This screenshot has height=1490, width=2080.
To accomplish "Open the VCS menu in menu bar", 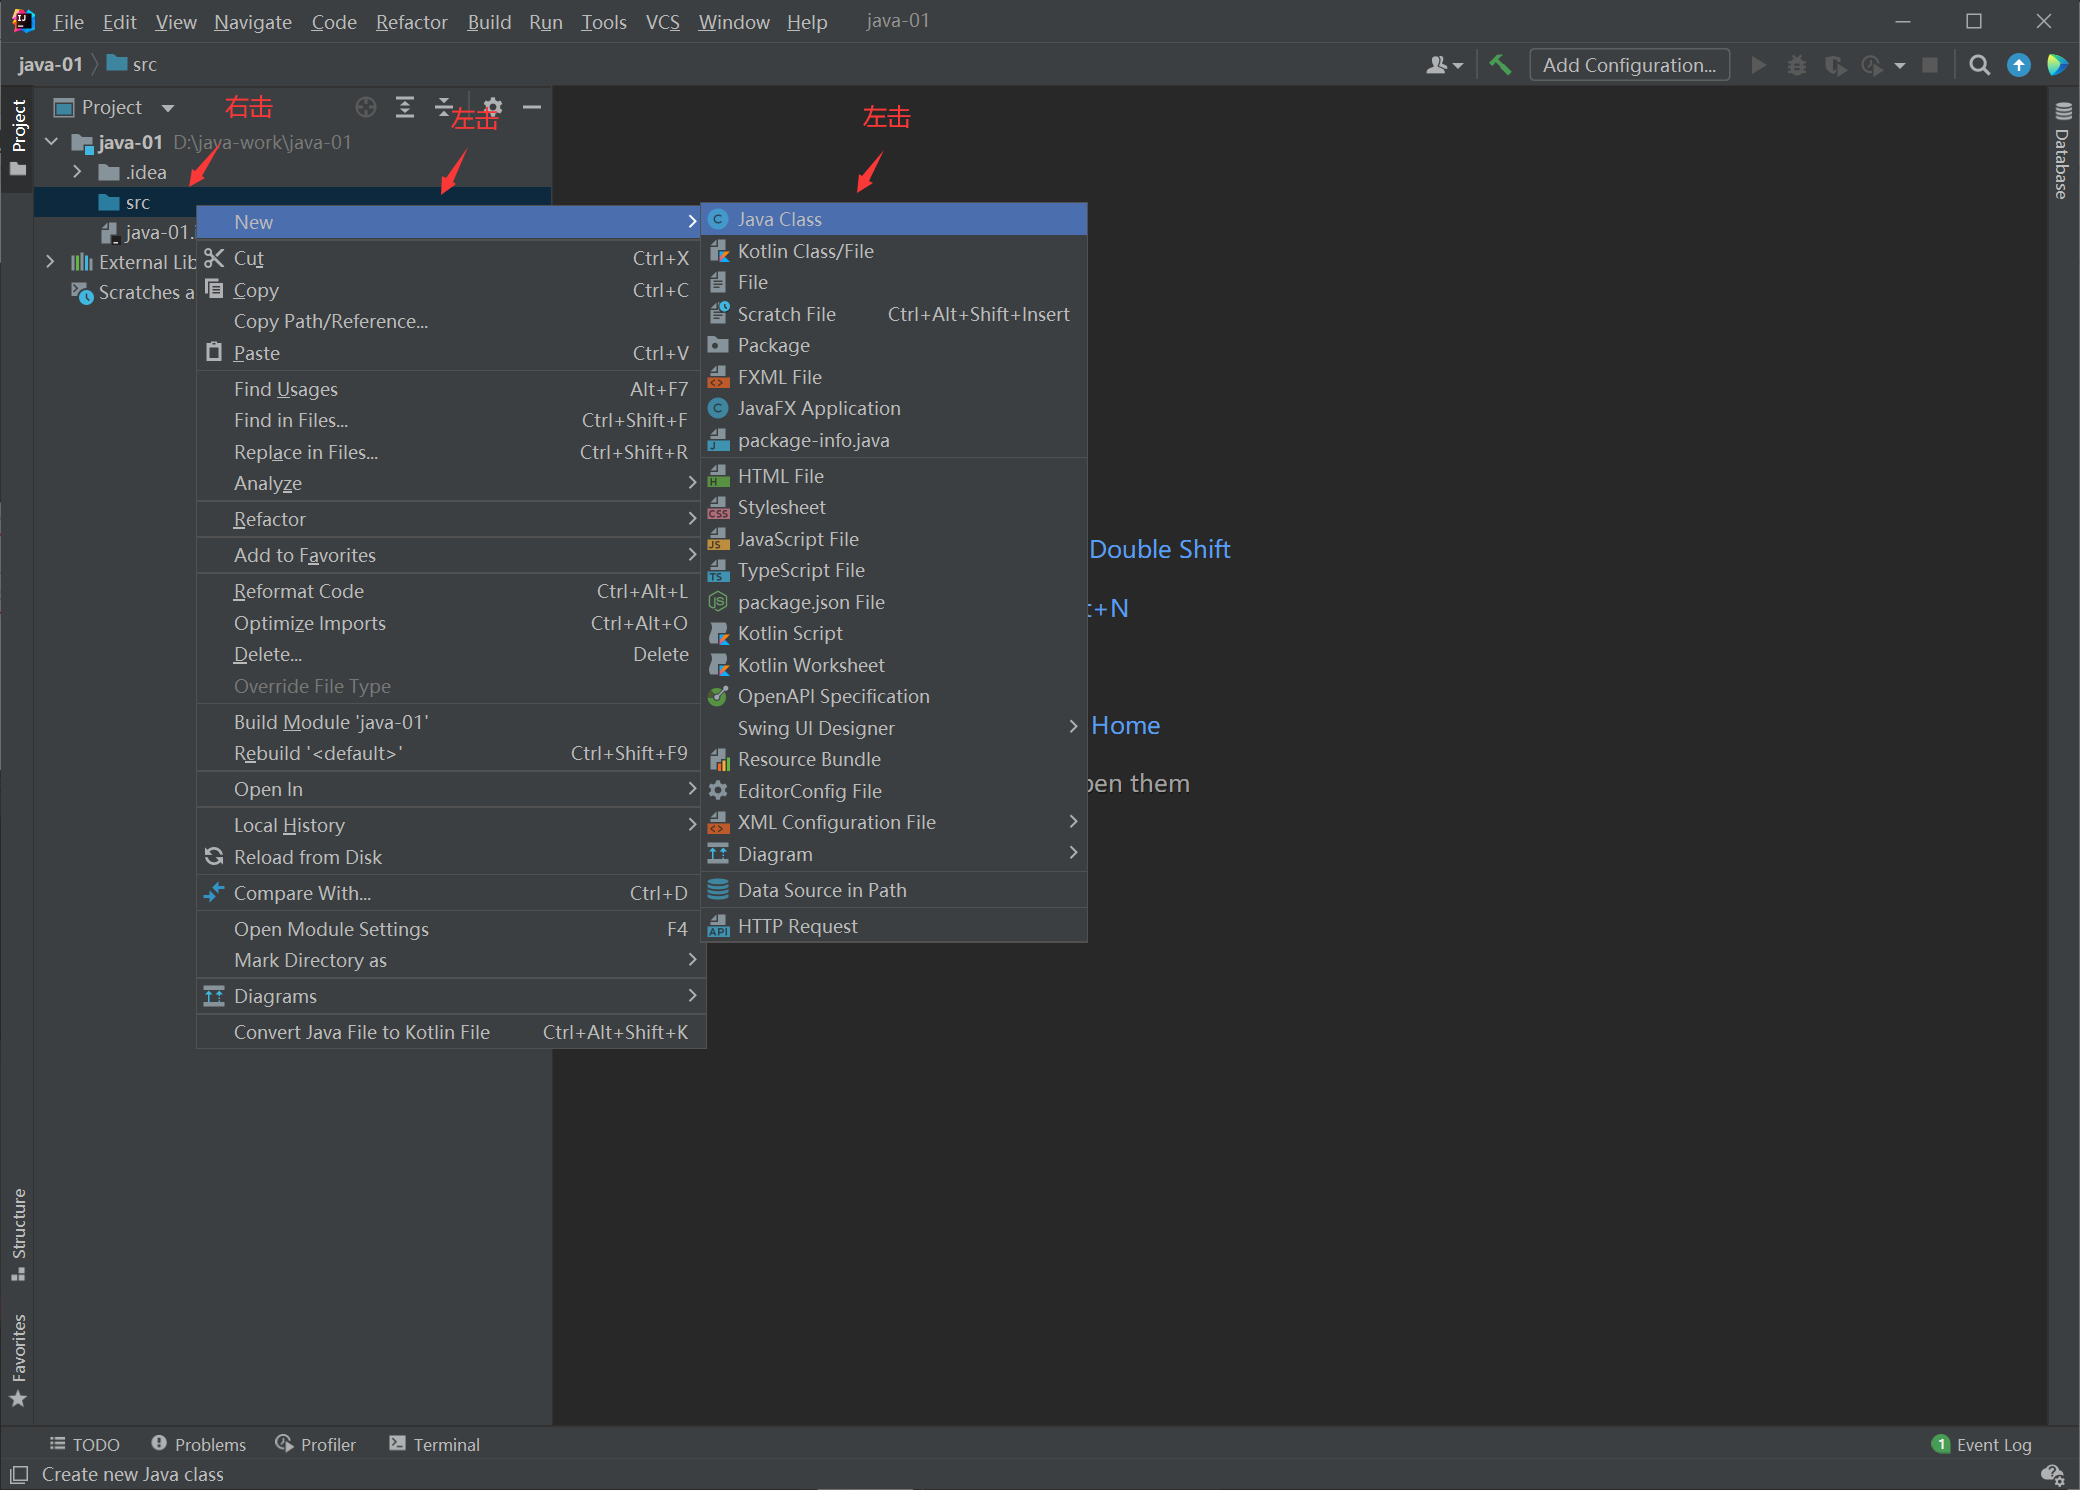I will (x=662, y=22).
